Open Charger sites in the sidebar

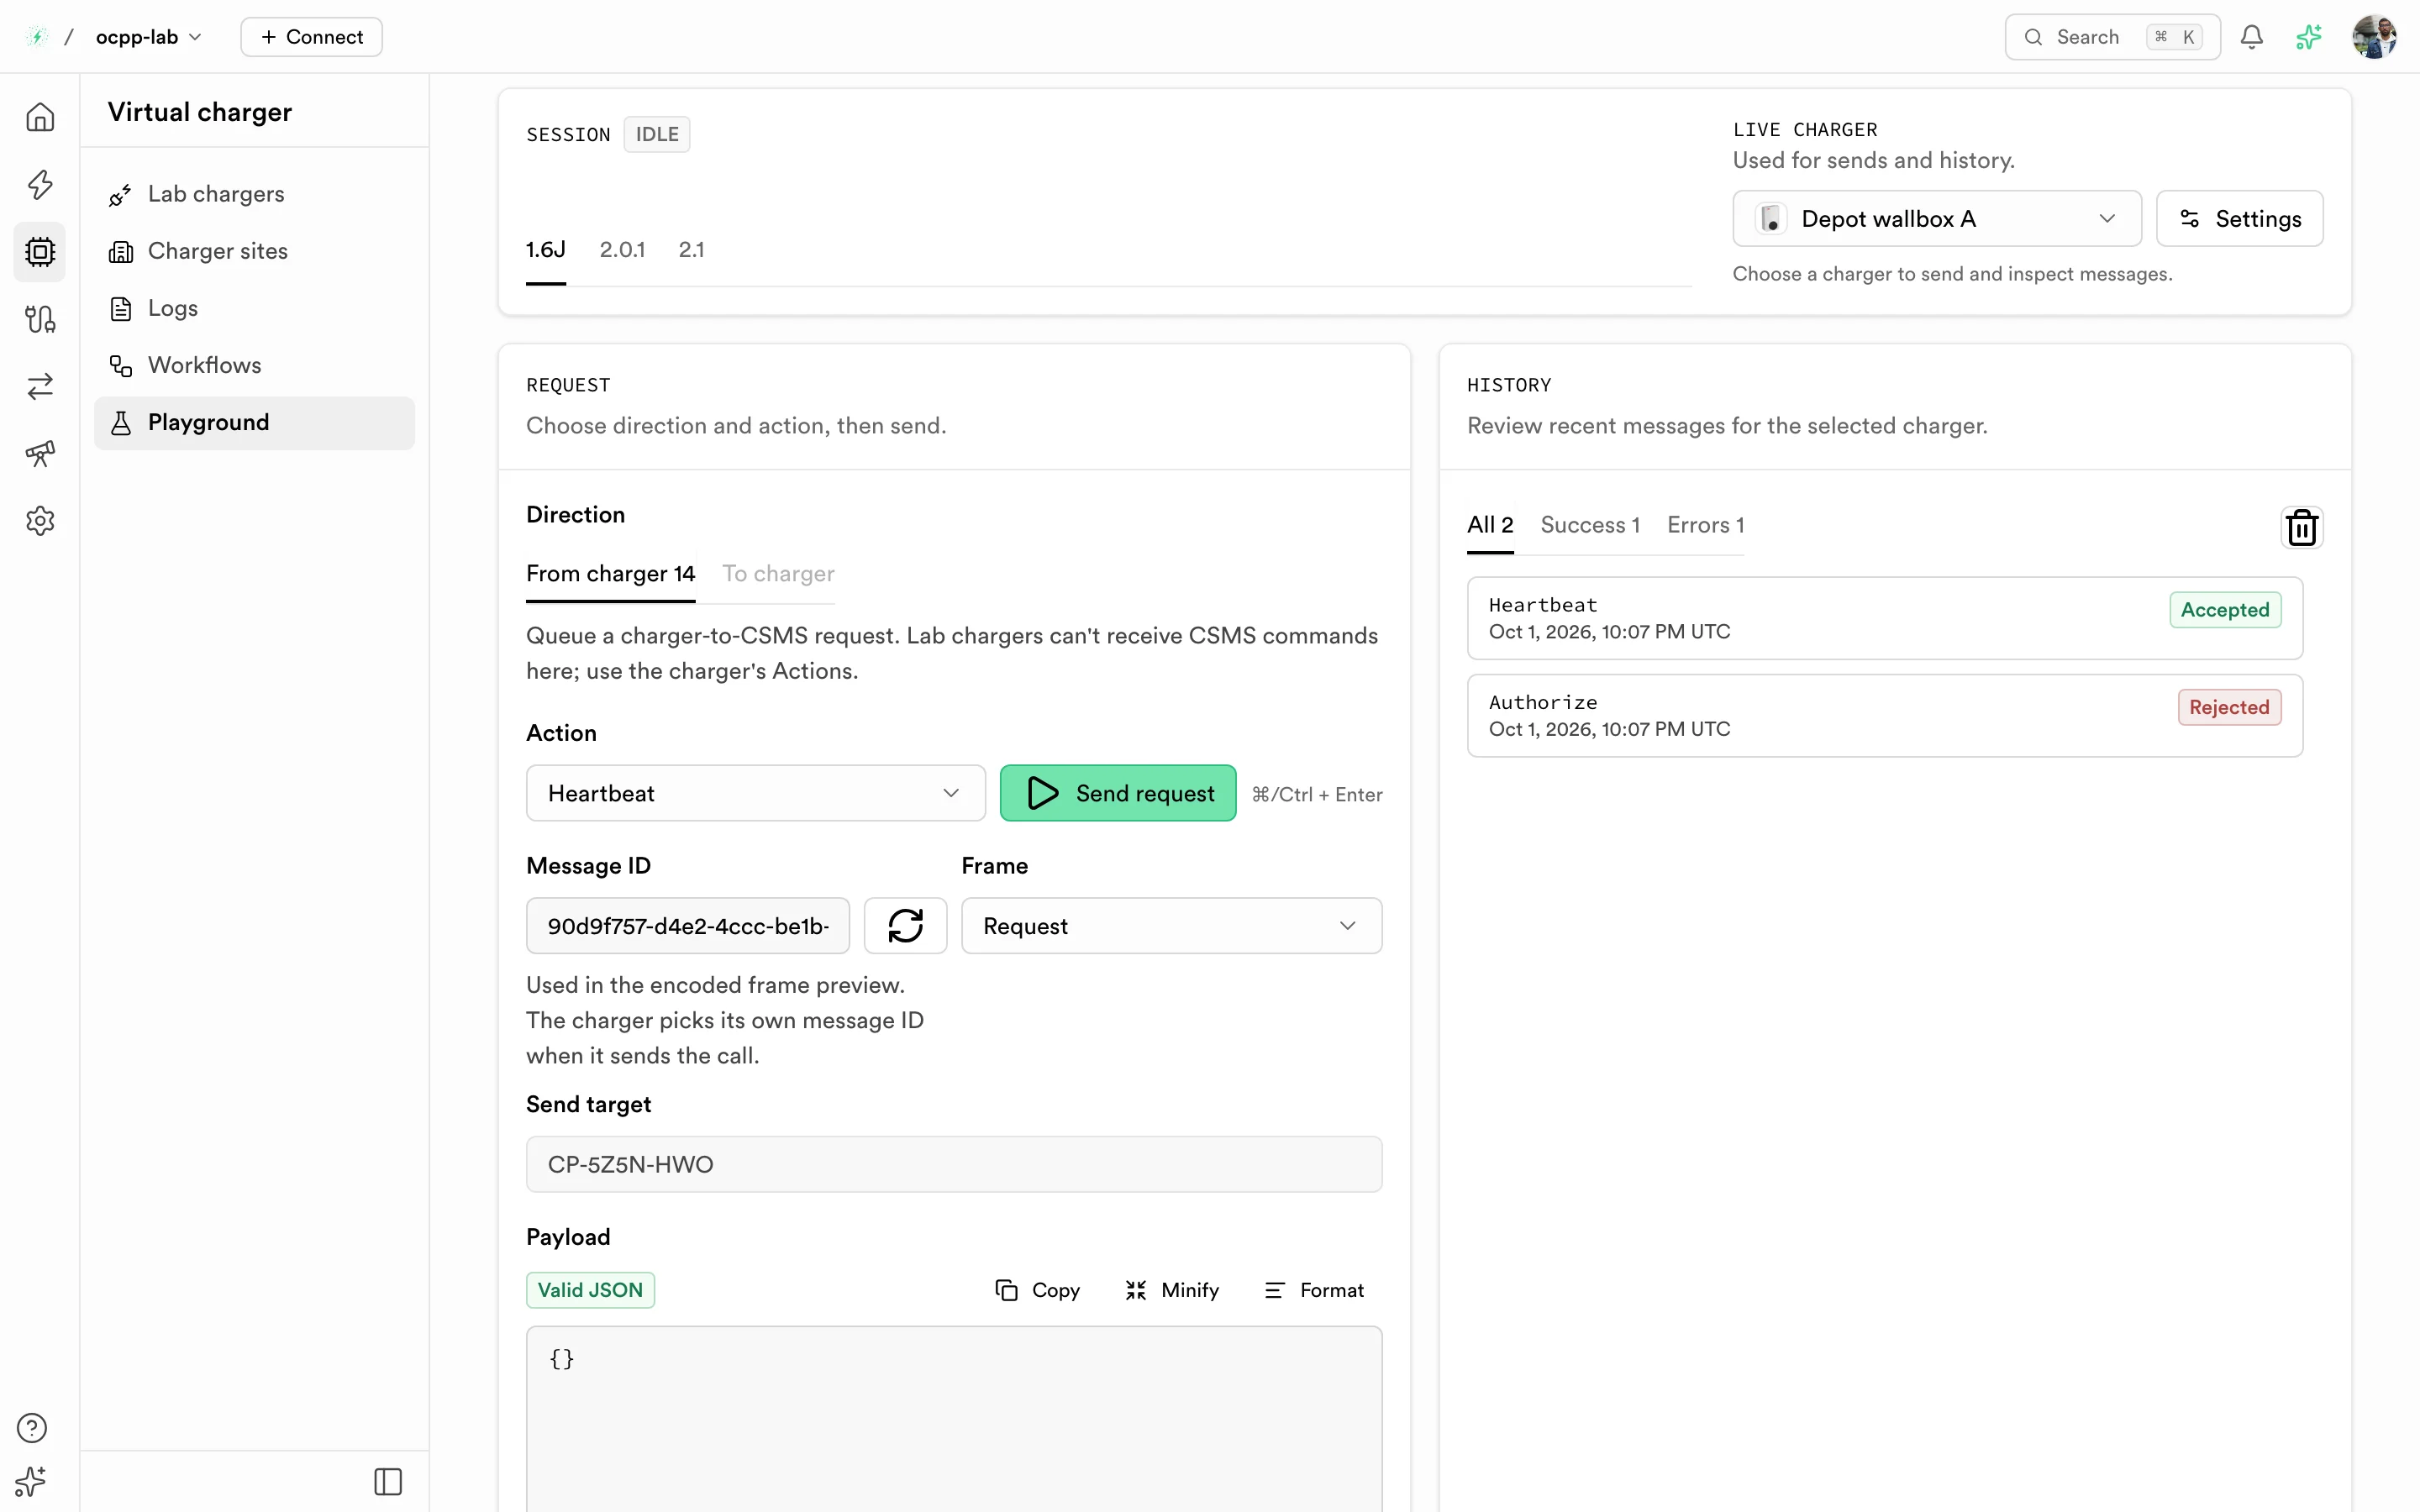point(254,251)
